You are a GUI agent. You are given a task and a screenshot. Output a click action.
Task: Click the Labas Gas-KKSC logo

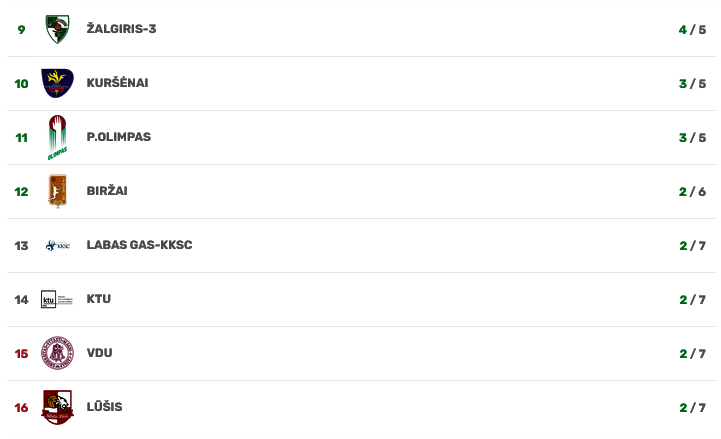coord(57,245)
